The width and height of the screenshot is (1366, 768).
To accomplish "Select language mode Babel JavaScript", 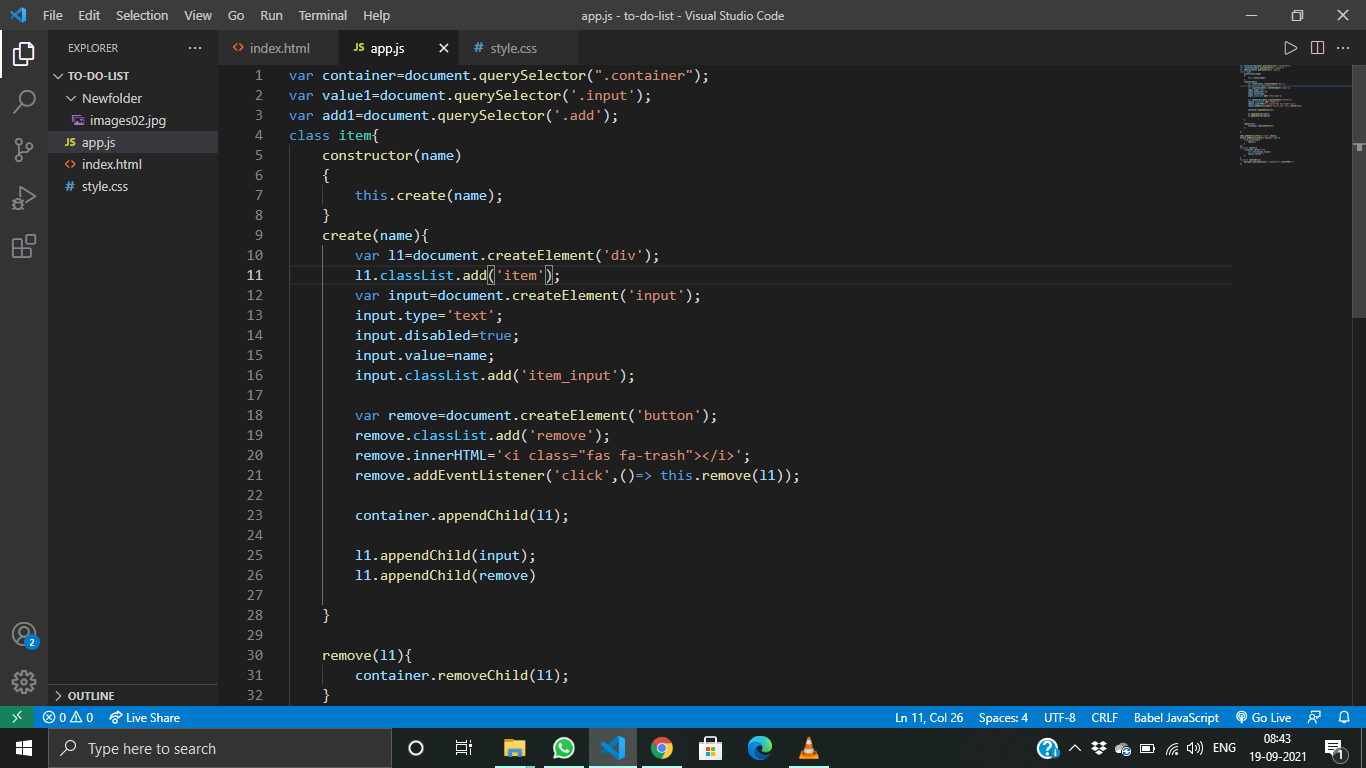I will (x=1176, y=717).
